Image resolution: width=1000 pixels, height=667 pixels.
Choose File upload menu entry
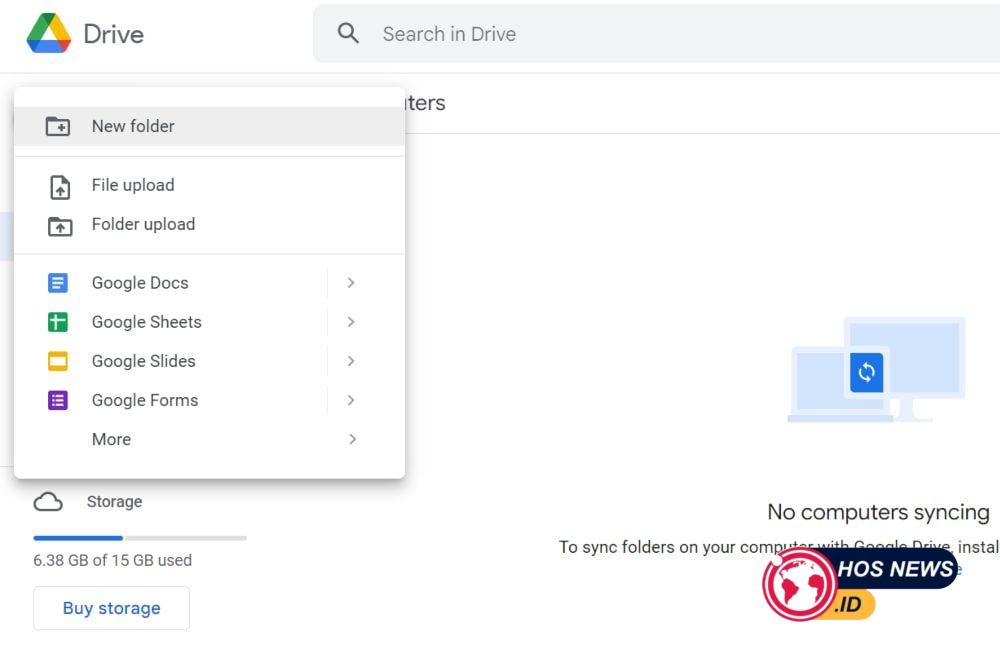coord(133,185)
